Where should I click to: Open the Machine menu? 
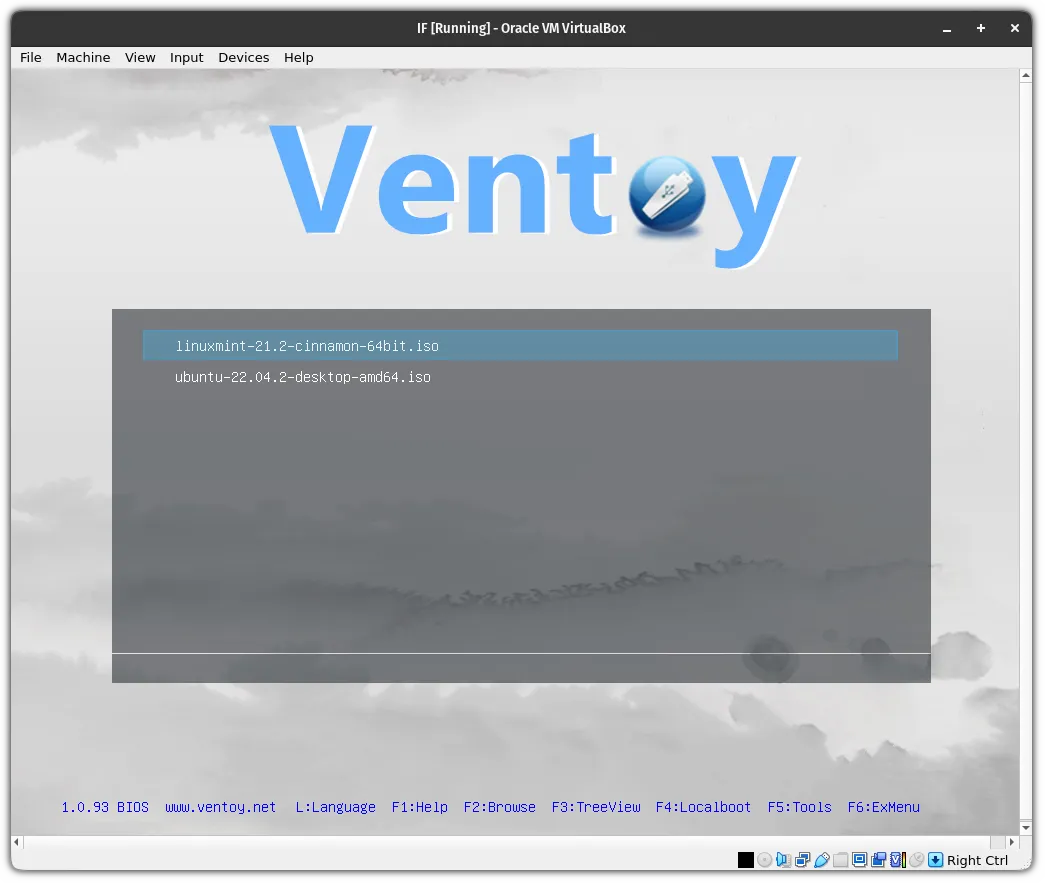tap(83, 57)
